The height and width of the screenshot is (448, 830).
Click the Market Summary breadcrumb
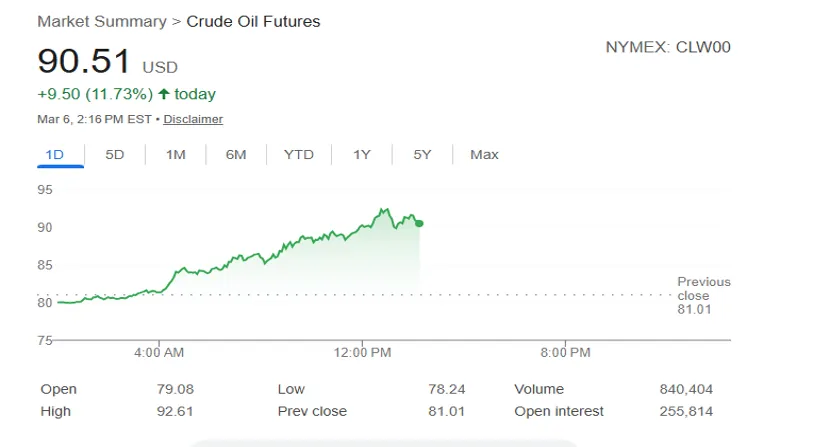click(101, 21)
